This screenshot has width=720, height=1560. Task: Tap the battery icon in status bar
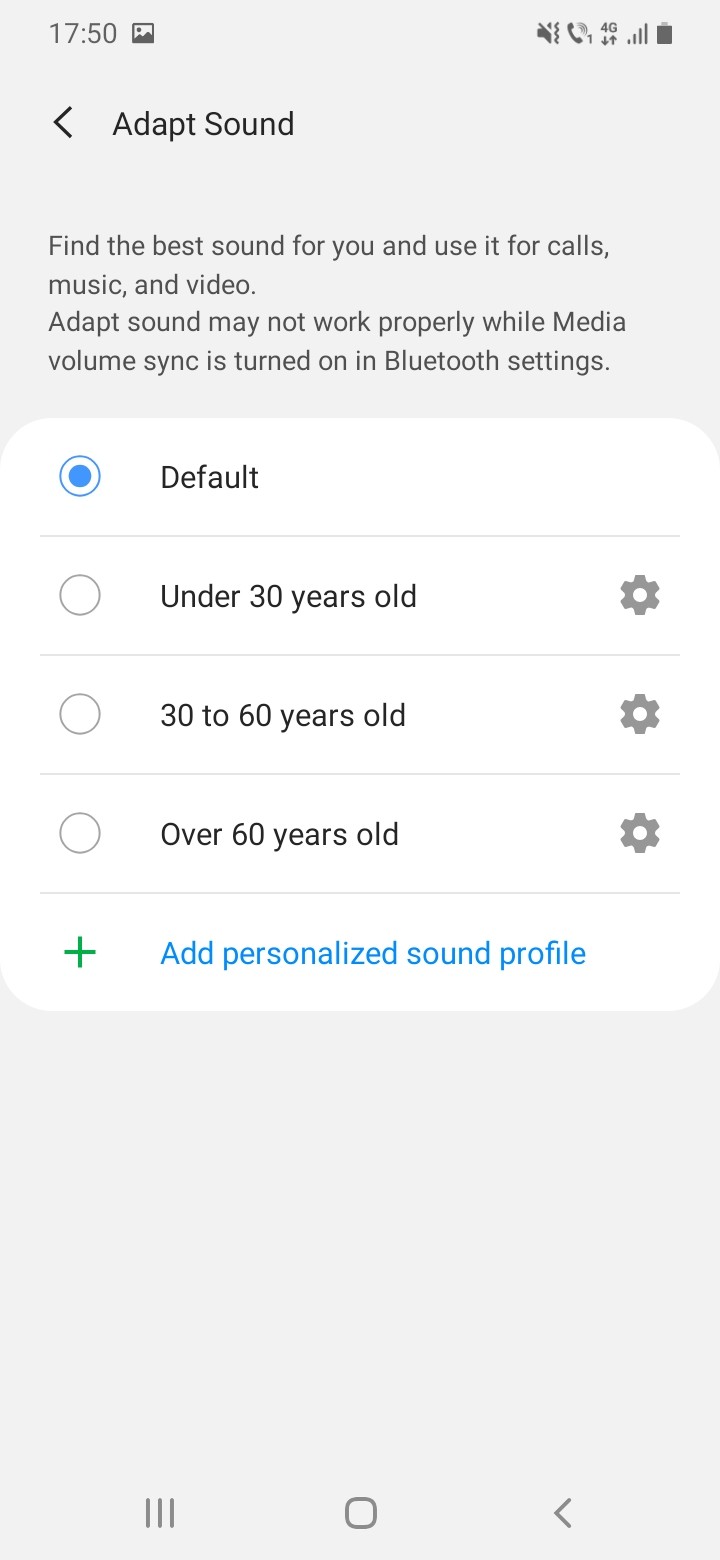pyautogui.click(x=665, y=35)
